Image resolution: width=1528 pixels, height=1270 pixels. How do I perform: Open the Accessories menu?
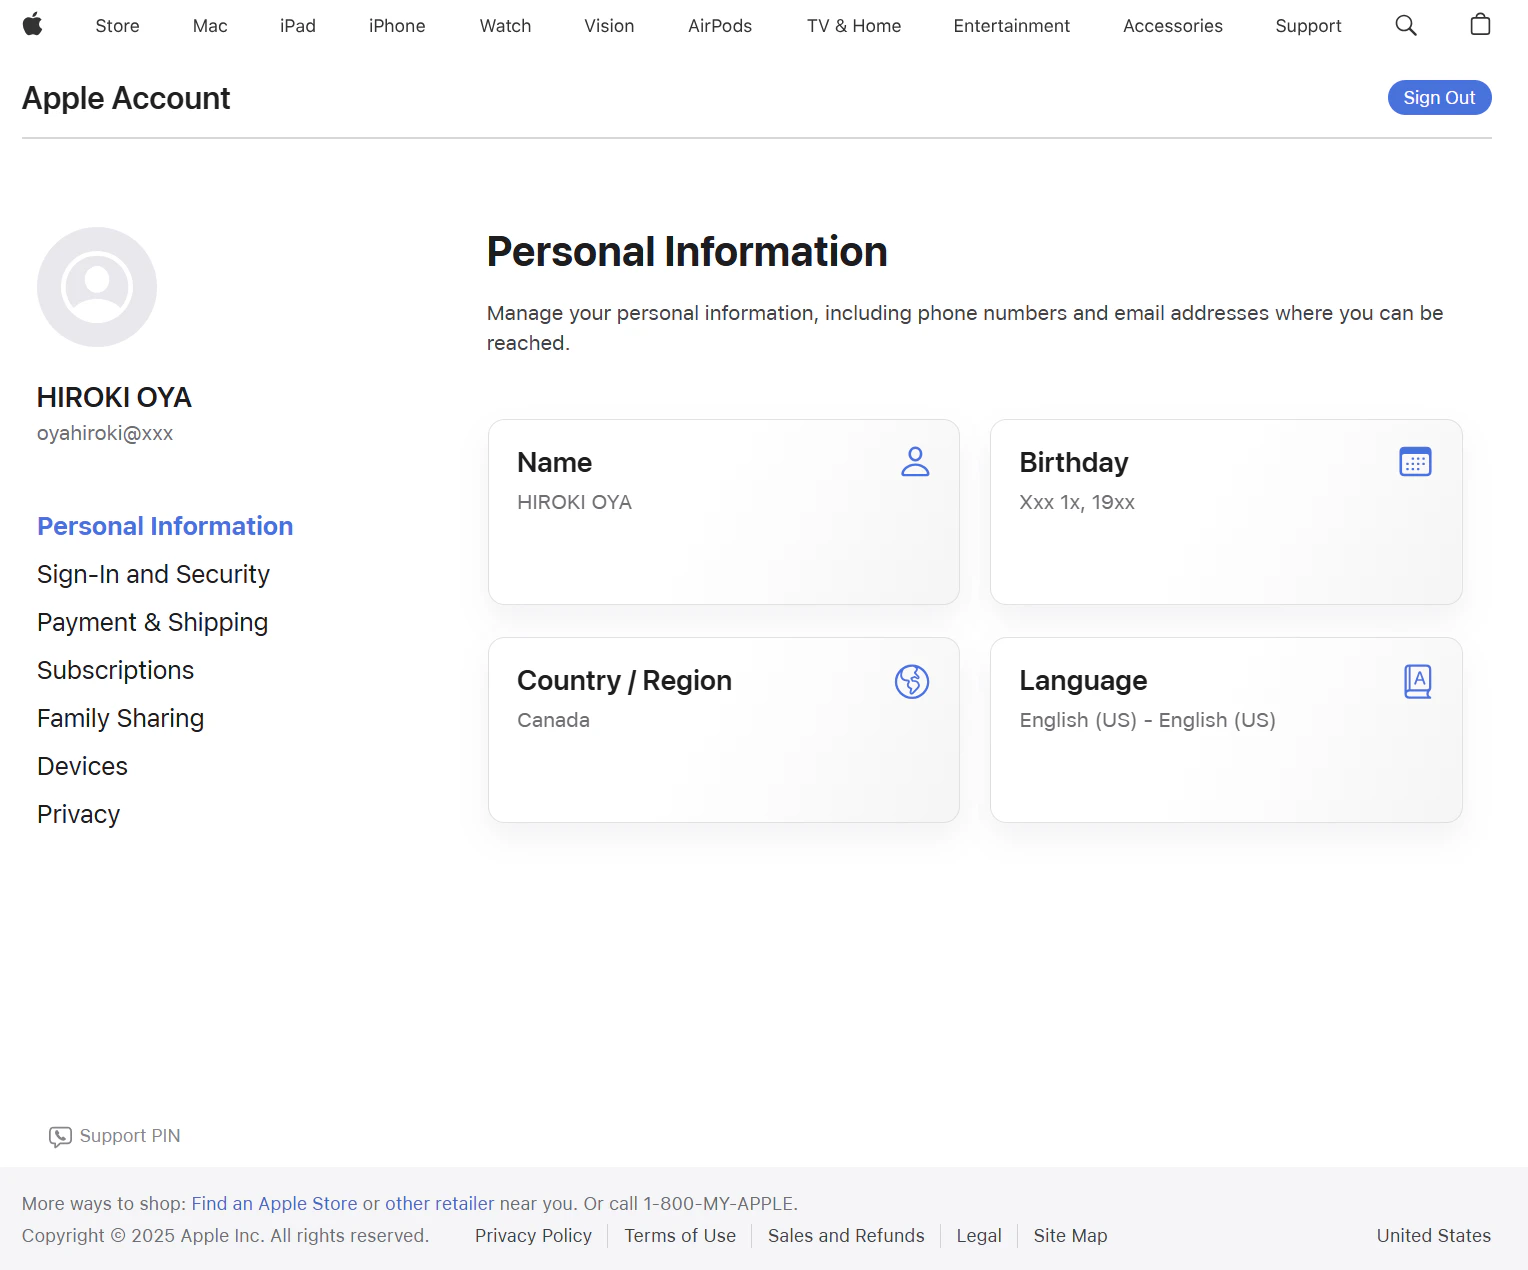pyautogui.click(x=1173, y=26)
